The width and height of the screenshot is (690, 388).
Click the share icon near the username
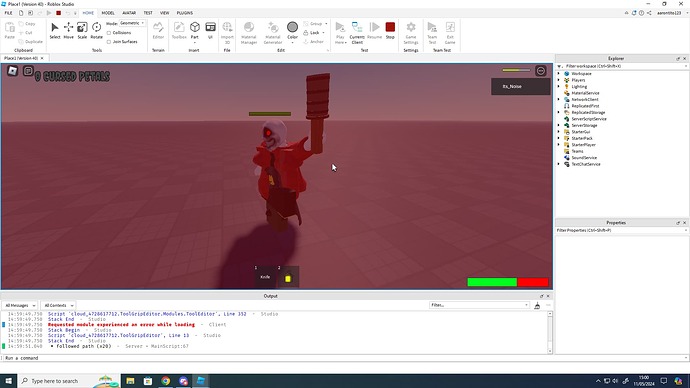(x=649, y=13)
